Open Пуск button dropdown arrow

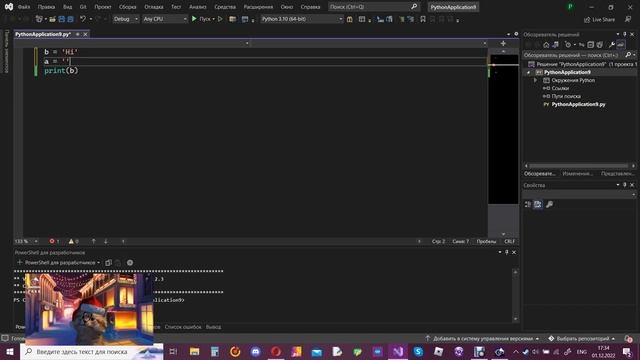point(213,19)
